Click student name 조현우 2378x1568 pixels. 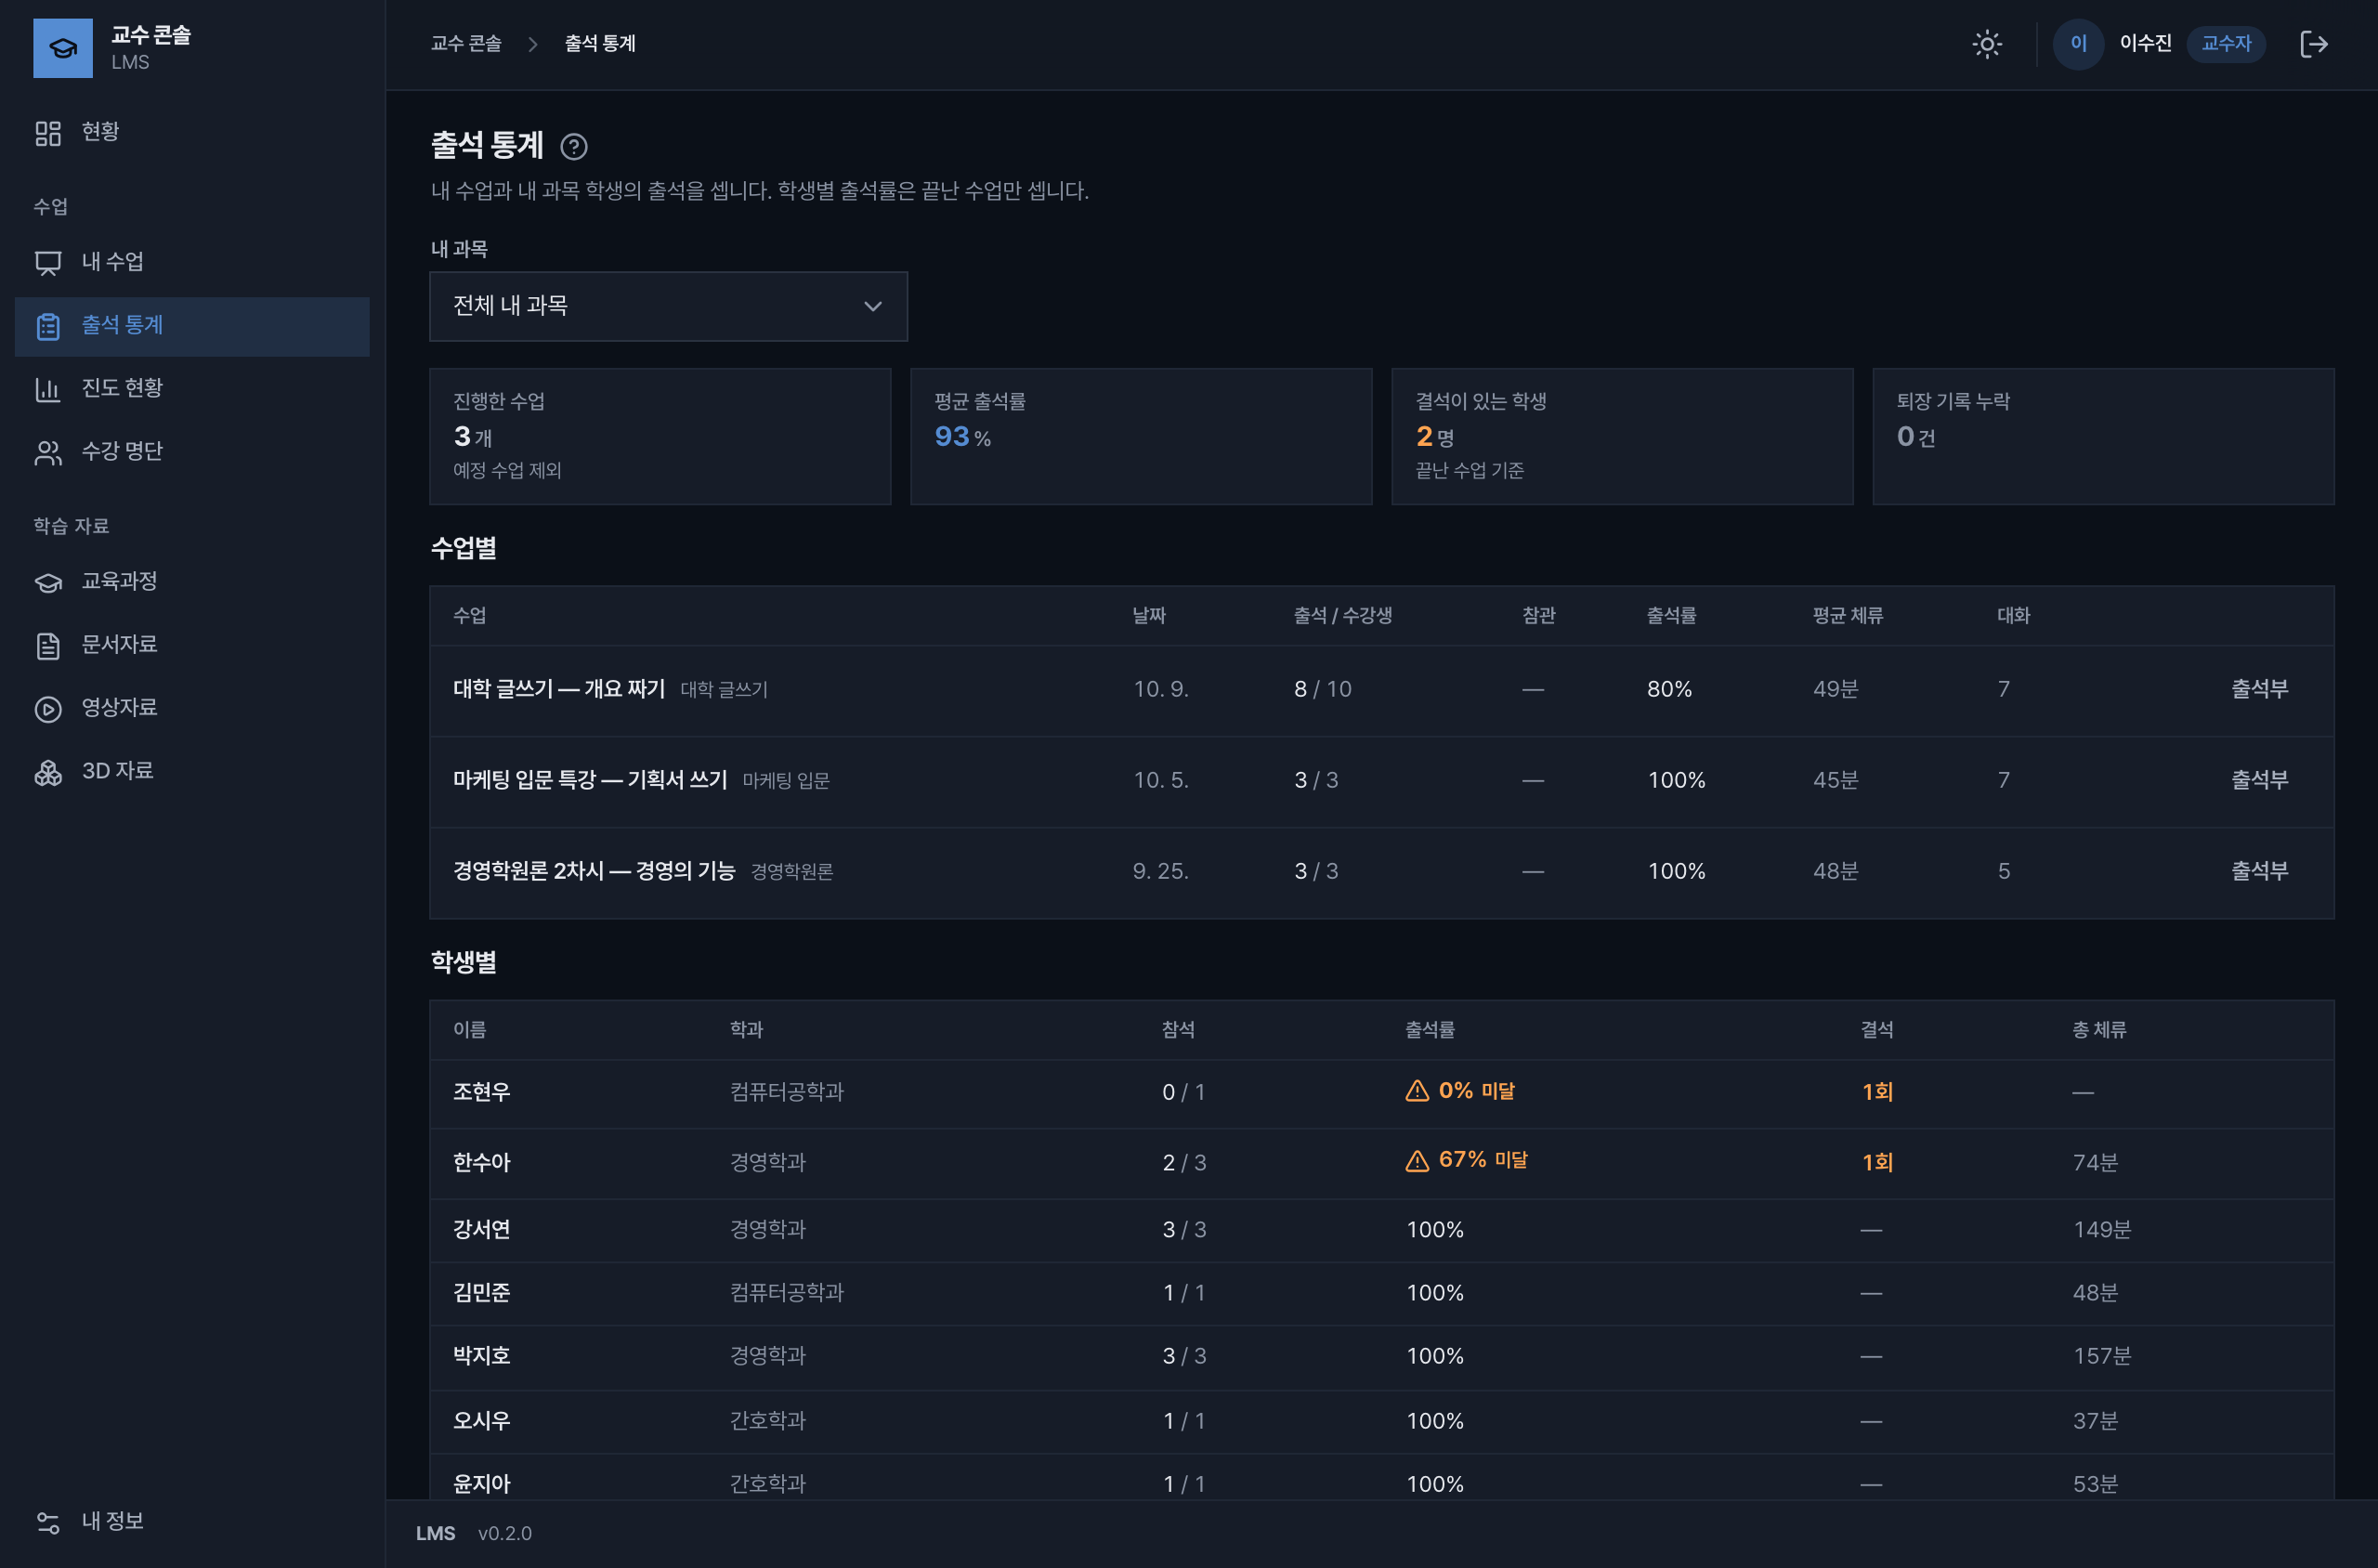point(481,1092)
